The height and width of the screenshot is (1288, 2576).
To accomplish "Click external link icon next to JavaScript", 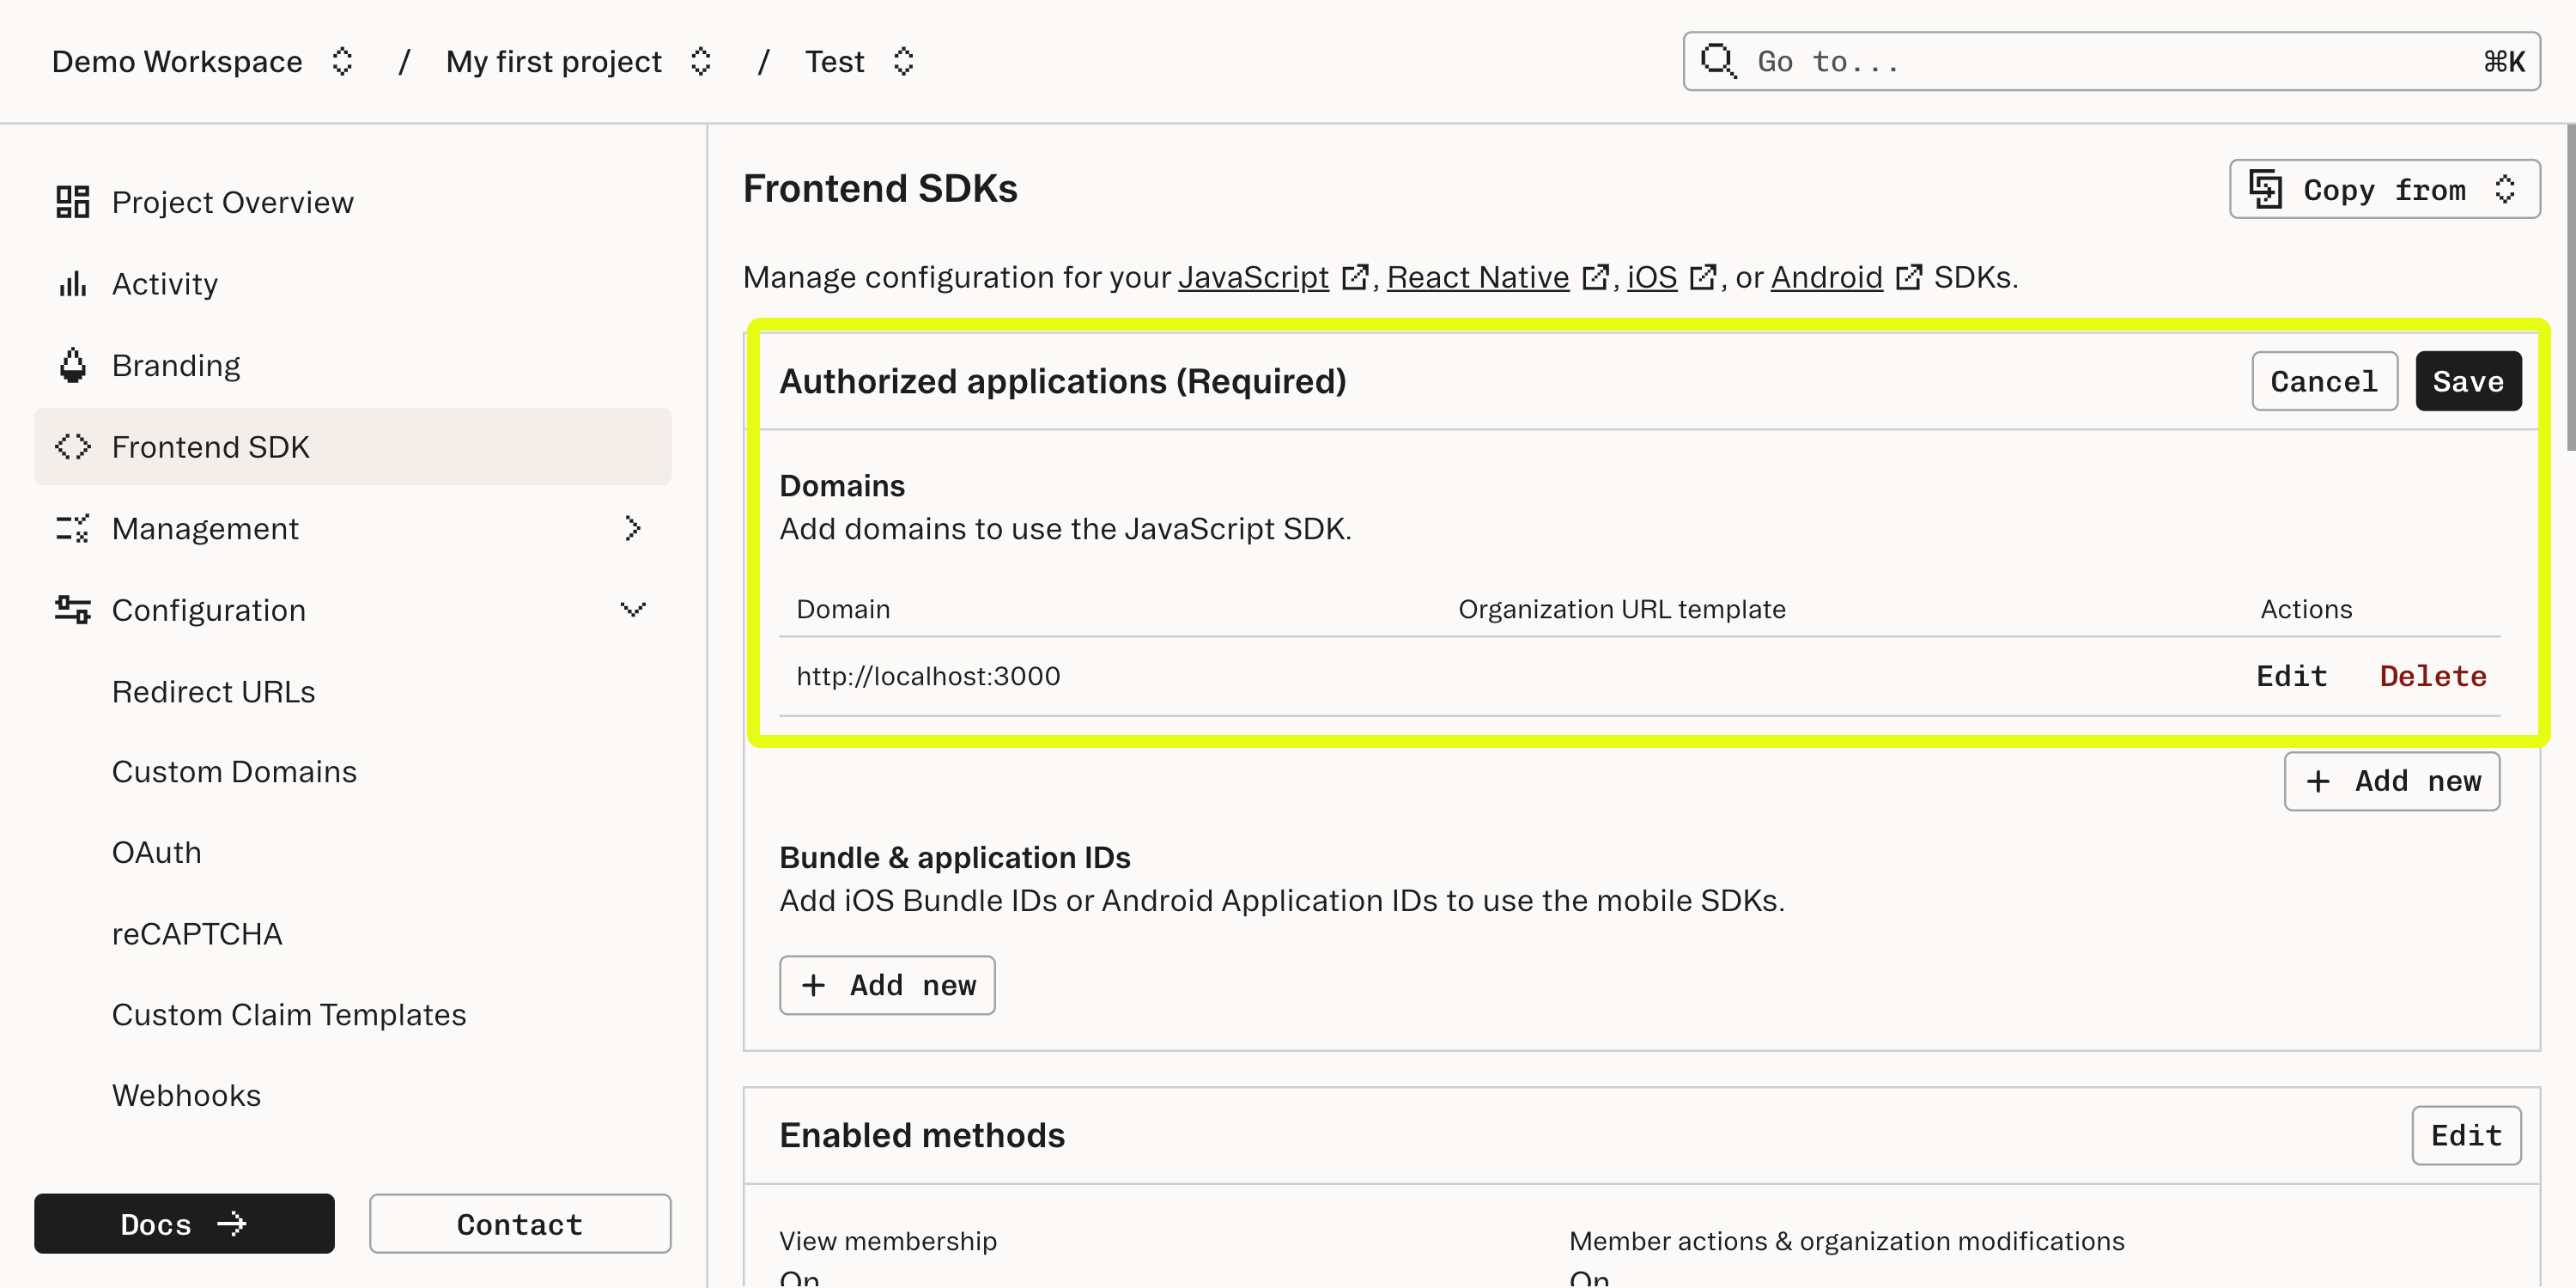I will pyautogui.click(x=1354, y=277).
